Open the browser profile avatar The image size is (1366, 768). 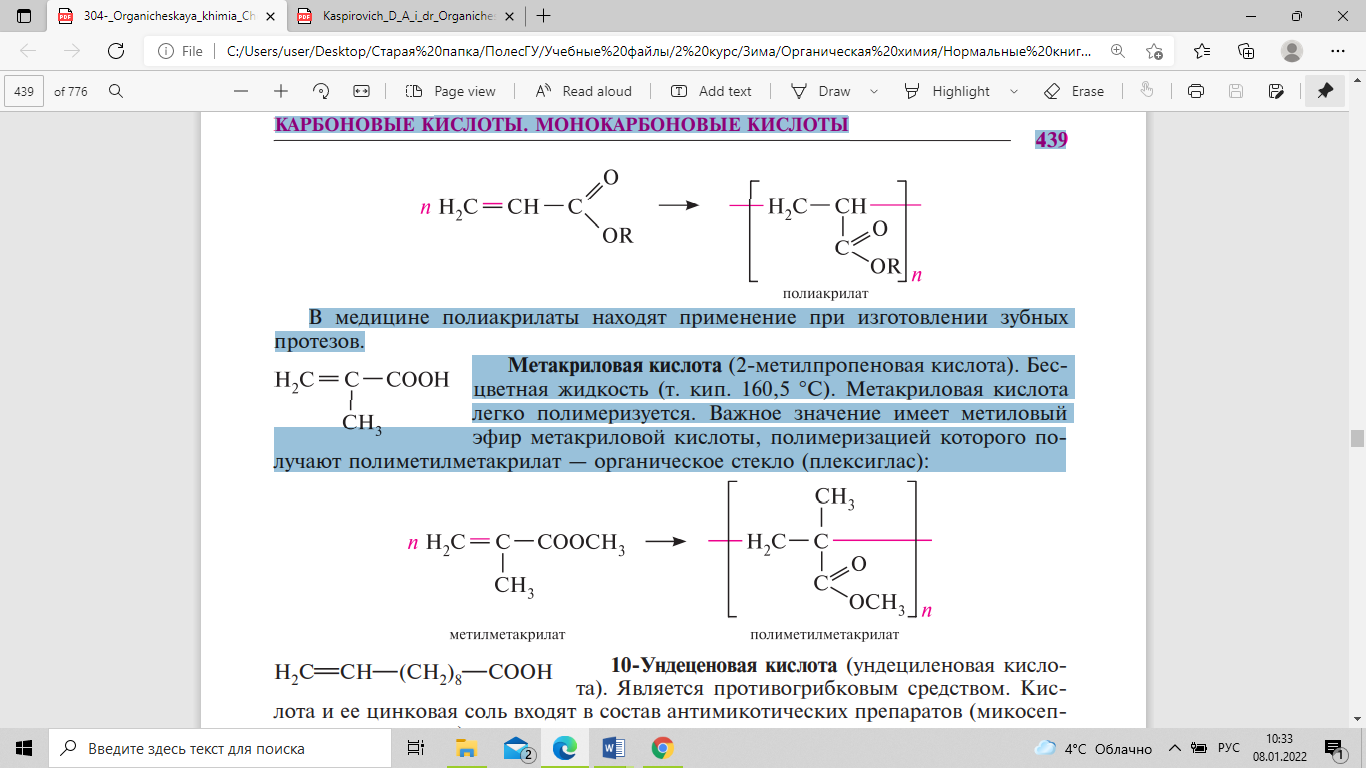pos(1292,51)
